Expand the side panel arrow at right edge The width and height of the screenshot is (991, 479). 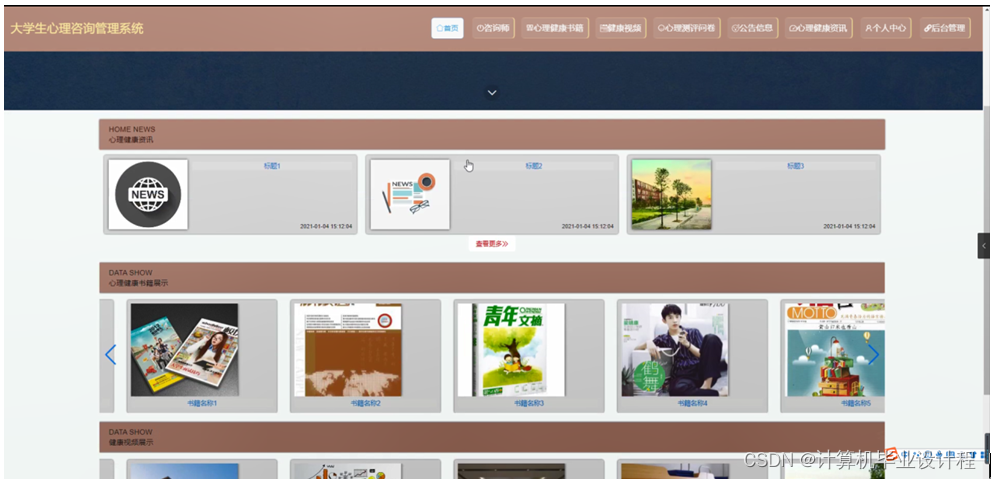[983, 246]
